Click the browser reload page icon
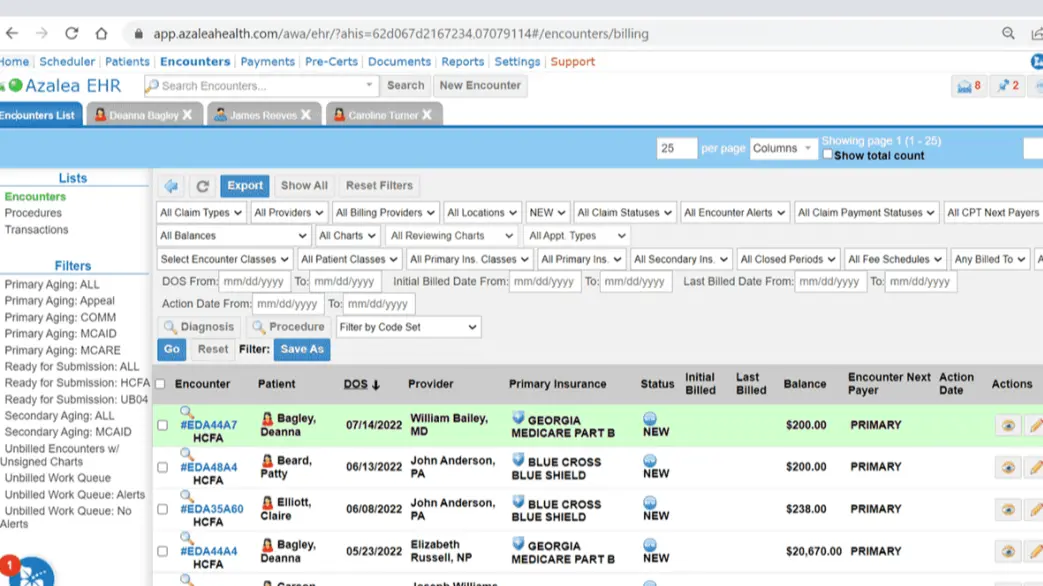 [x=71, y=33]
